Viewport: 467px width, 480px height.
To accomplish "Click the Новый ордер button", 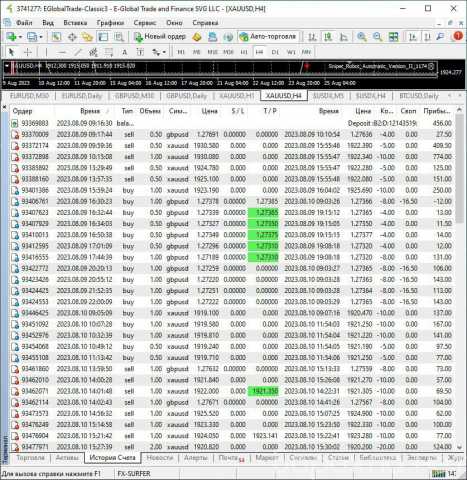I will (159, 37).
